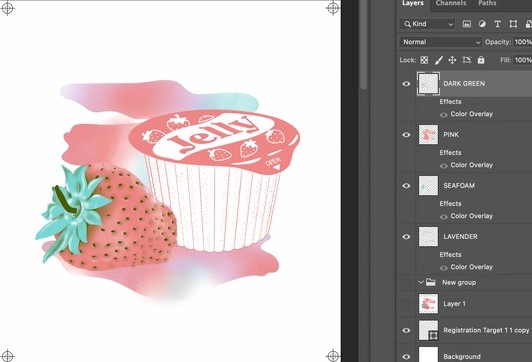Hide the PINK layer

point(406,135)
